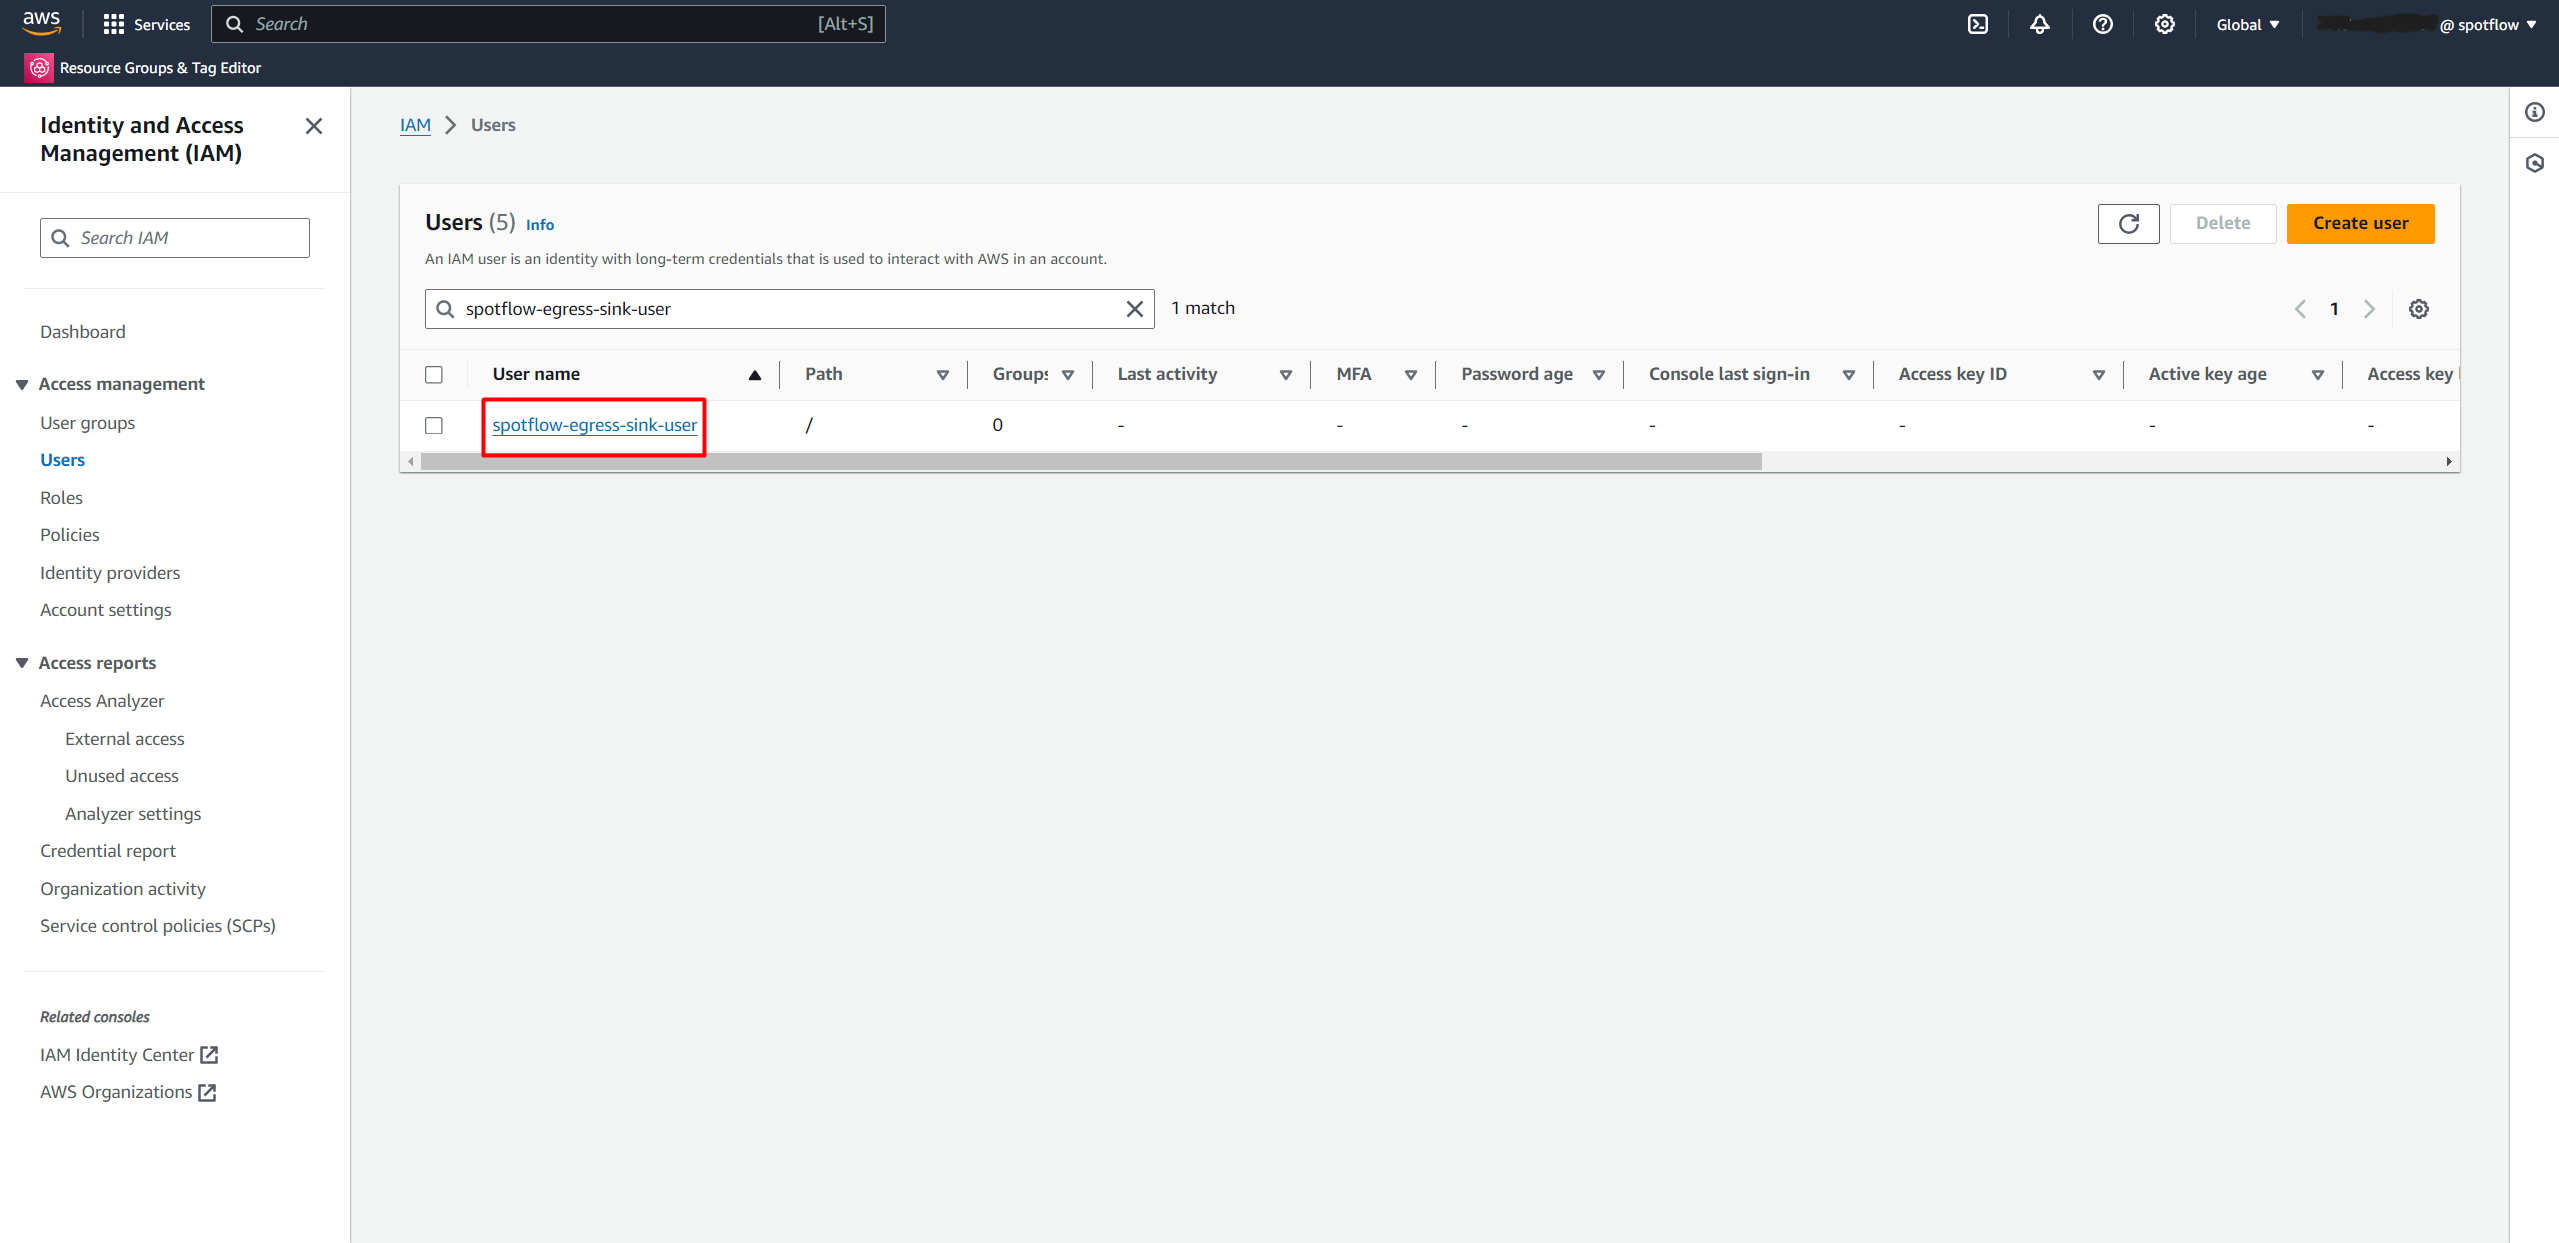The height and width of the screenshot is (1243, 2559).
Task: Open console settings gear in top bar
Action: tap(2164, 24)
